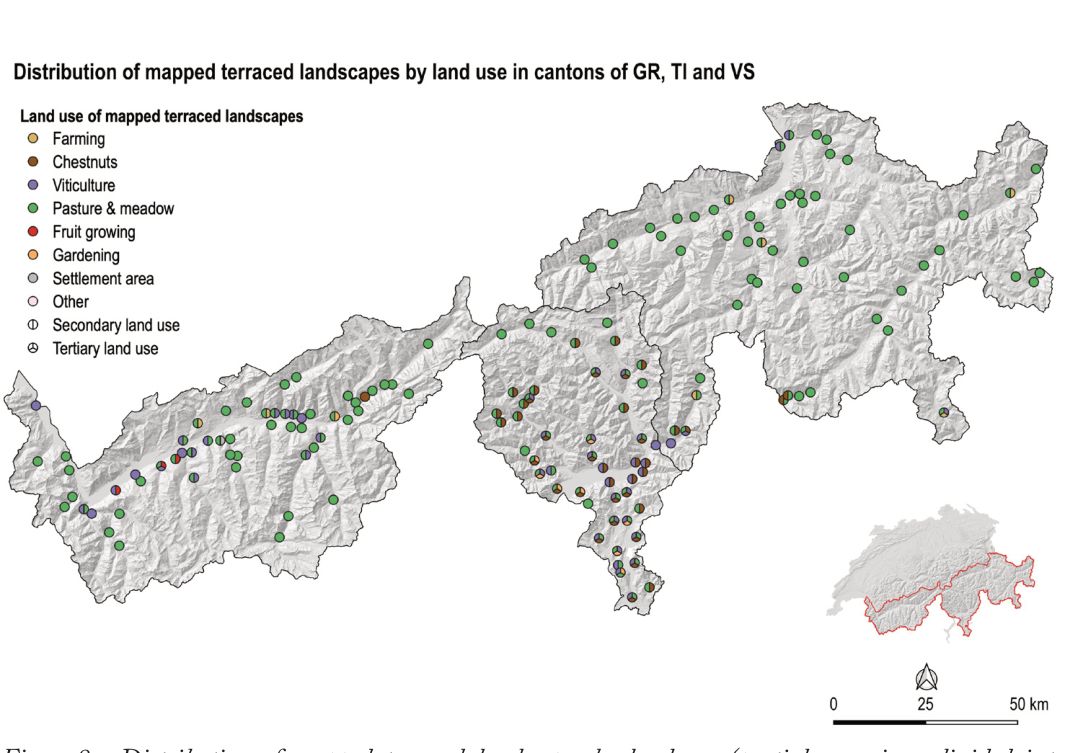
Task: Click the Switzerland inset overview map
Action: pos(932,571)
